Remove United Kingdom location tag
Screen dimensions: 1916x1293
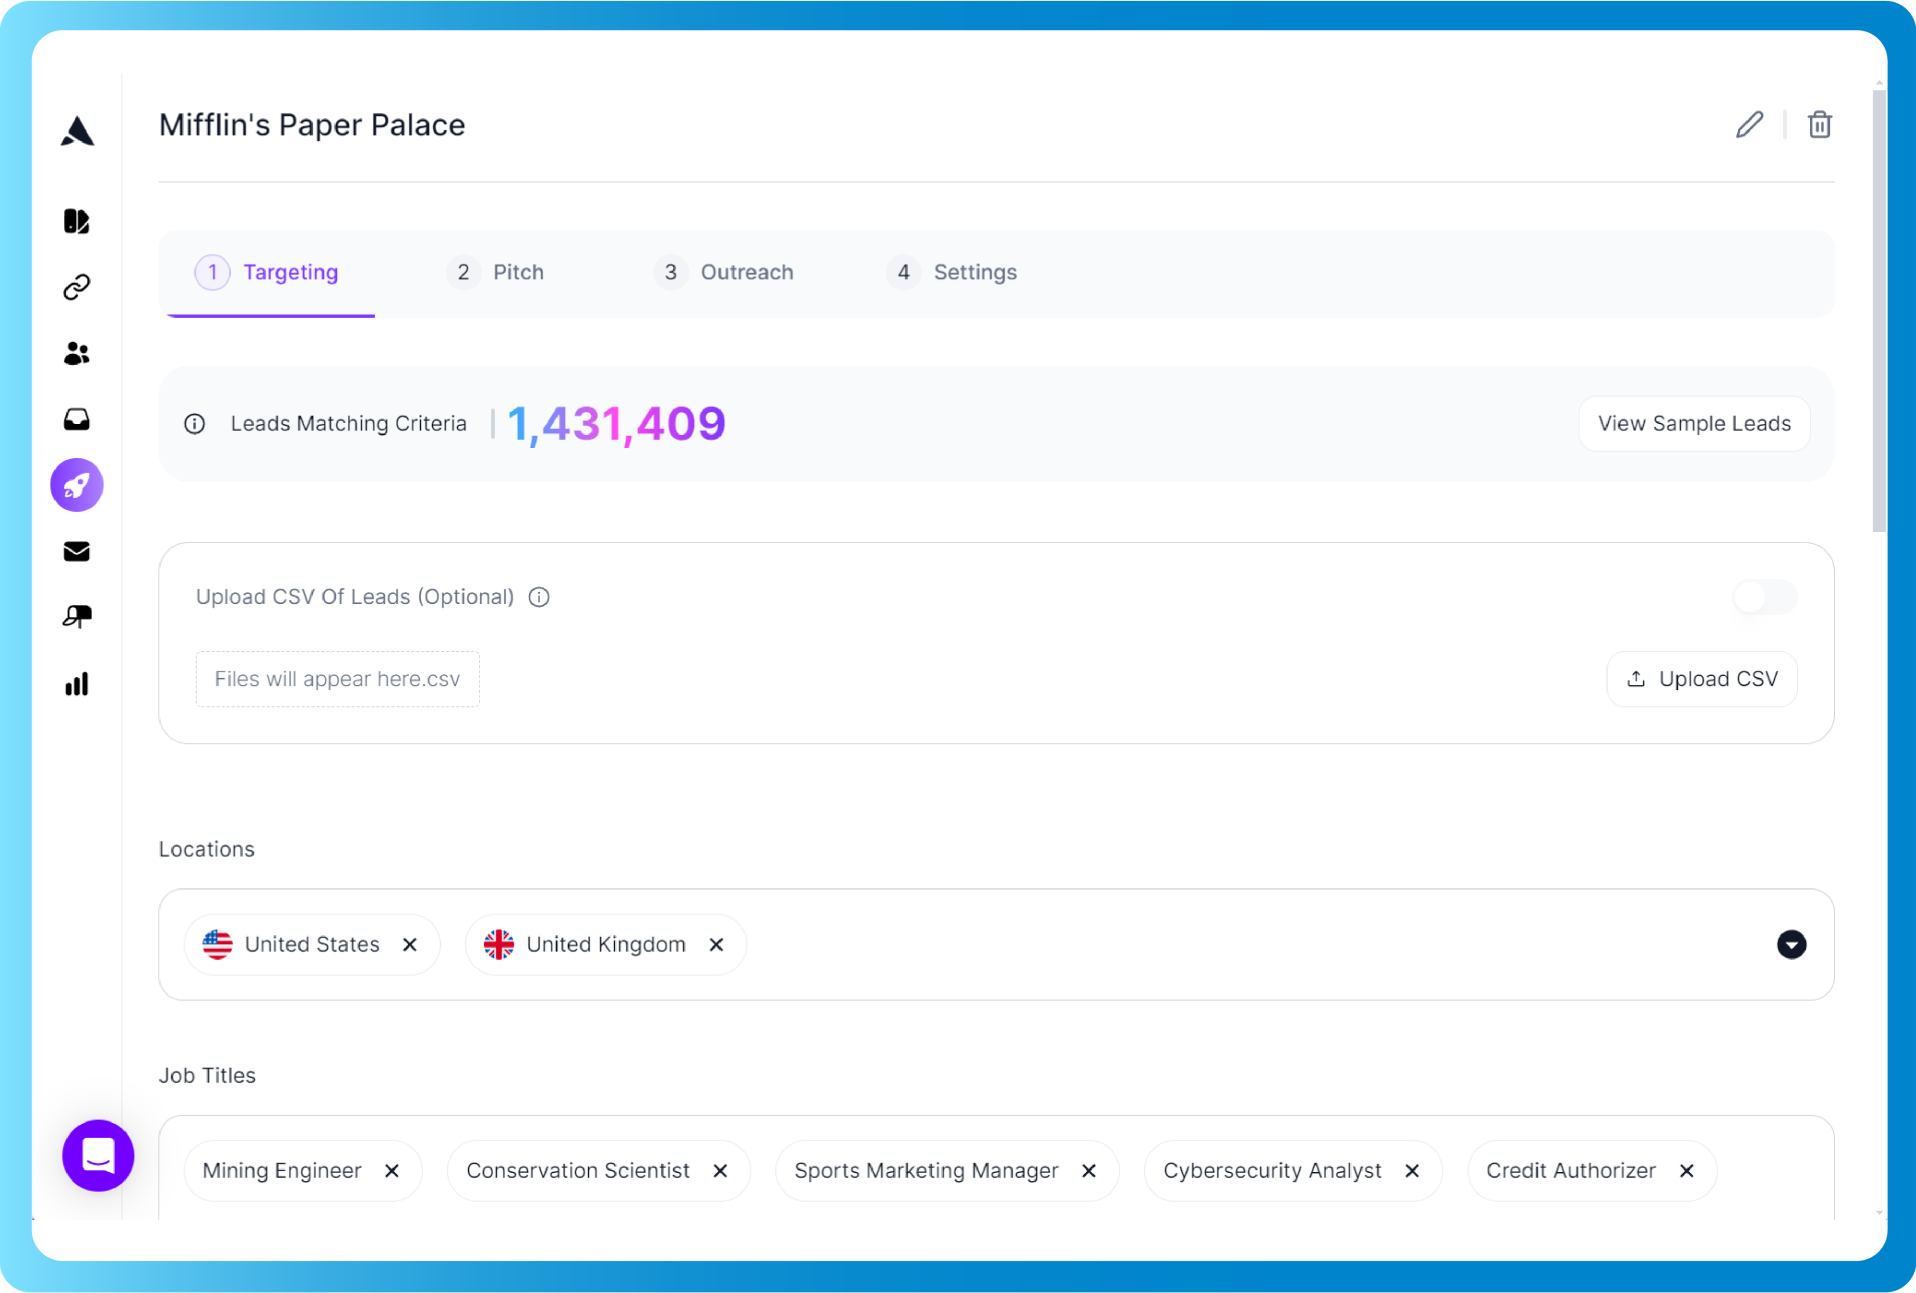[x=716, y=945]
